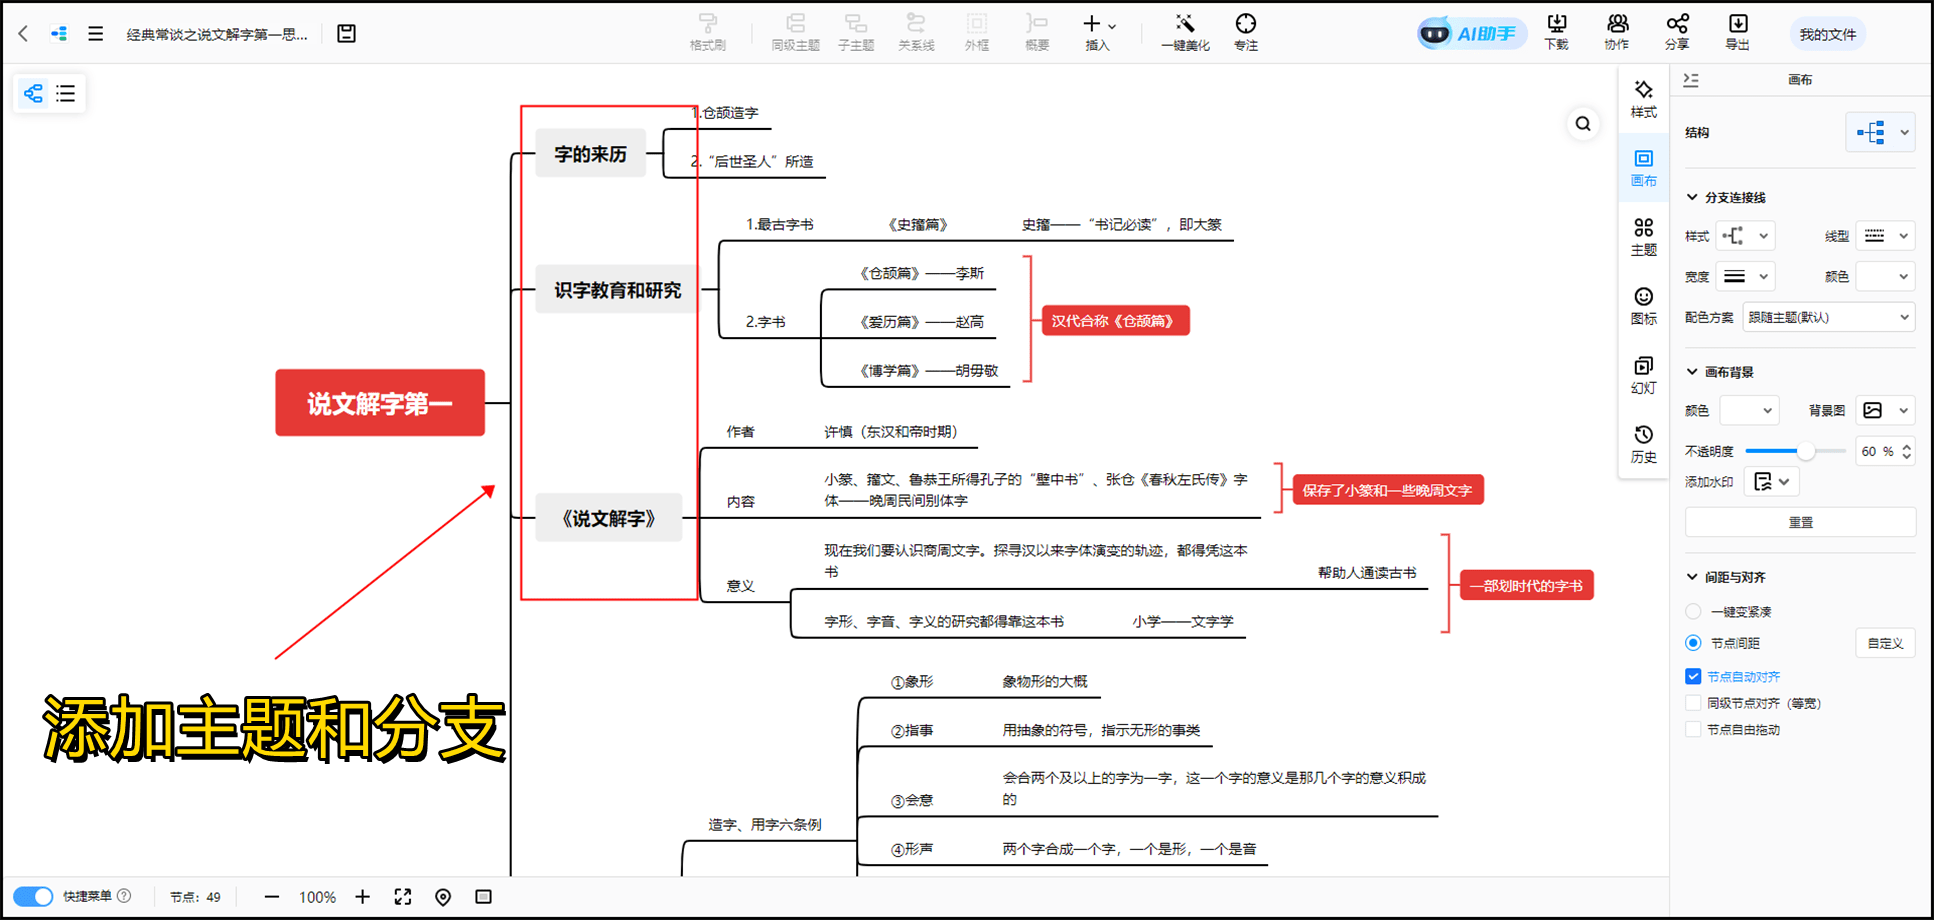Image resolution: width=1934 pixels, height=920 pixels.
Task: Uncheck 节点自动对齐 checkbox
Action: (1693, 677)
